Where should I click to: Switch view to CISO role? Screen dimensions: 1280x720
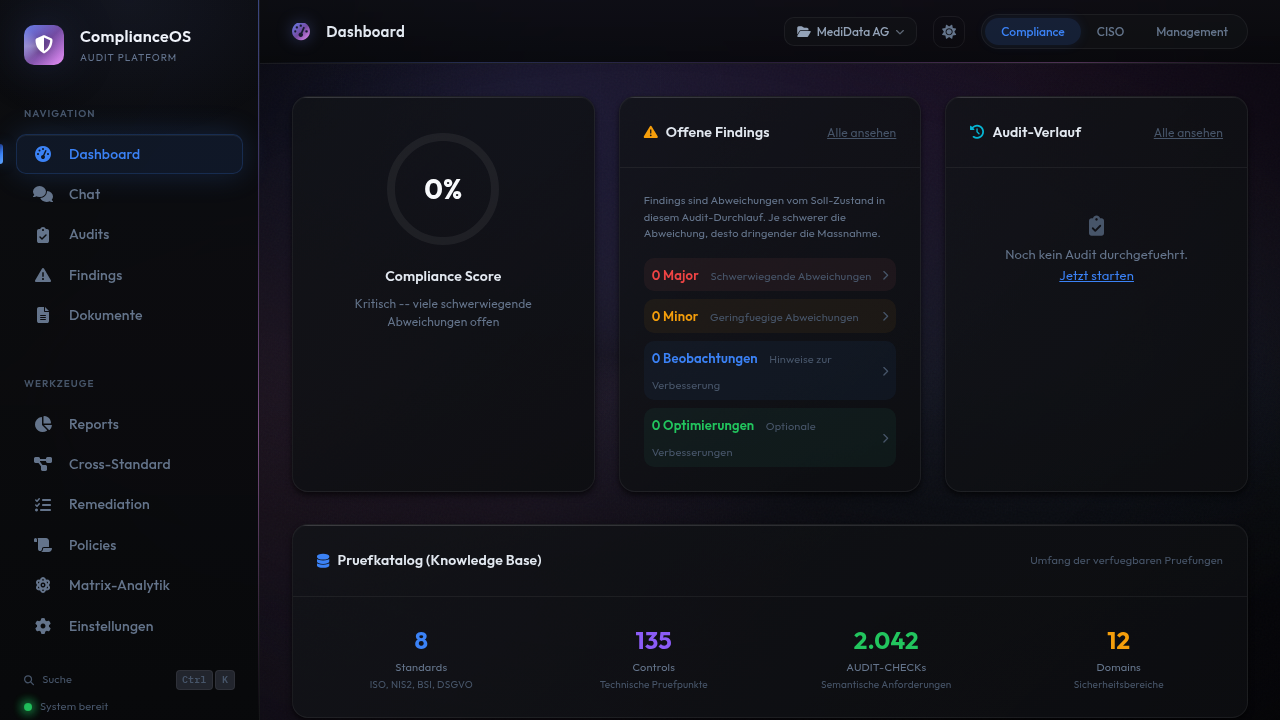(x=1110, y=32)
